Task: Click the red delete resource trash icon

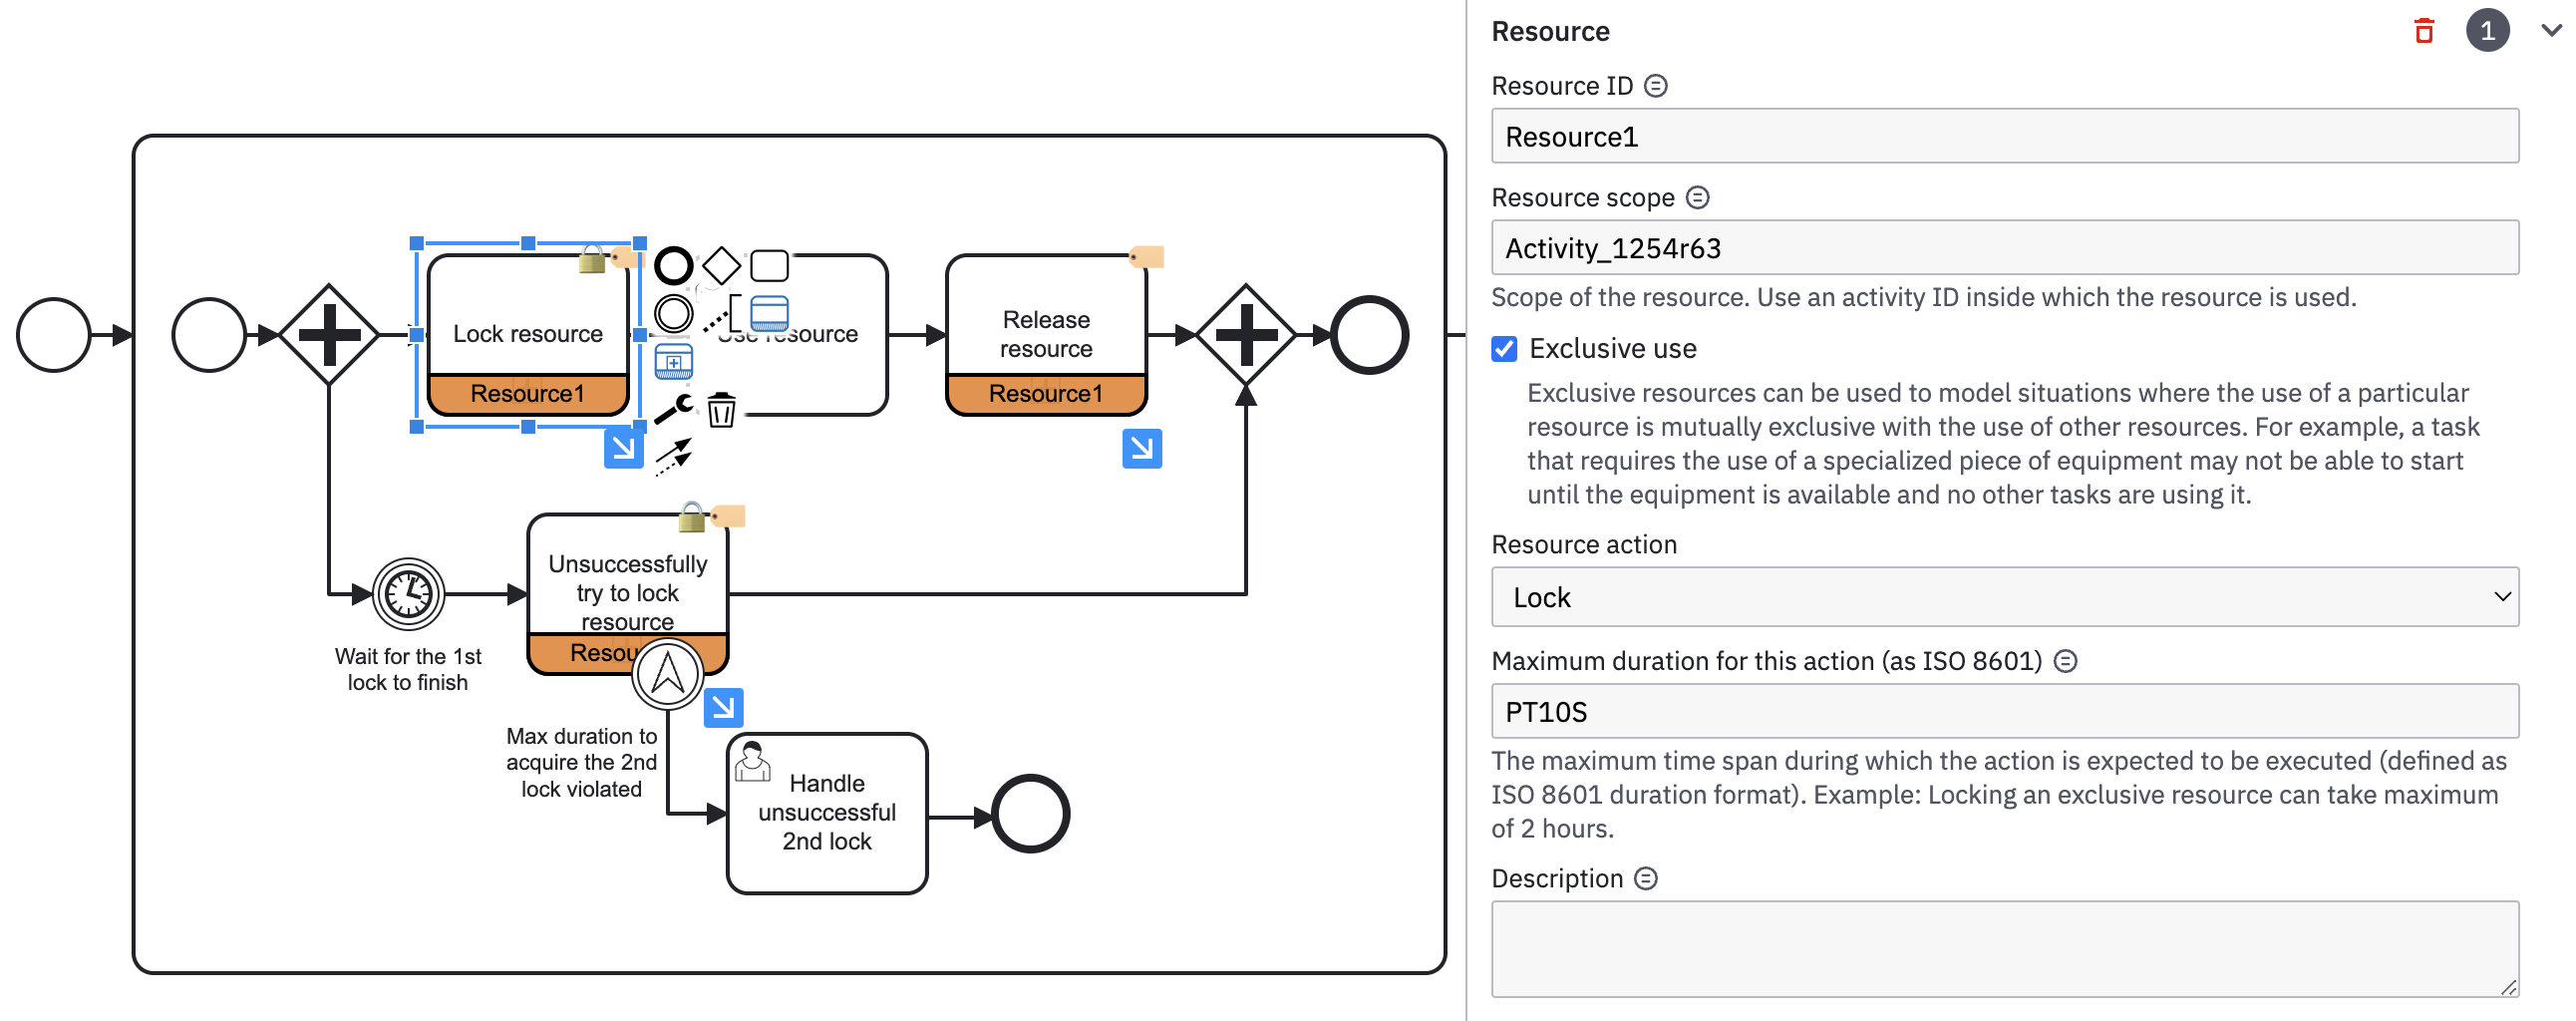Action: (x=2423, y=32)
